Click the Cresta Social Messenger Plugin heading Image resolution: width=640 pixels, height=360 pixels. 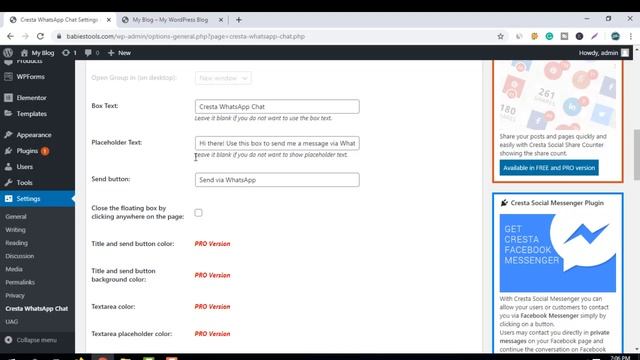pos(557,203)
